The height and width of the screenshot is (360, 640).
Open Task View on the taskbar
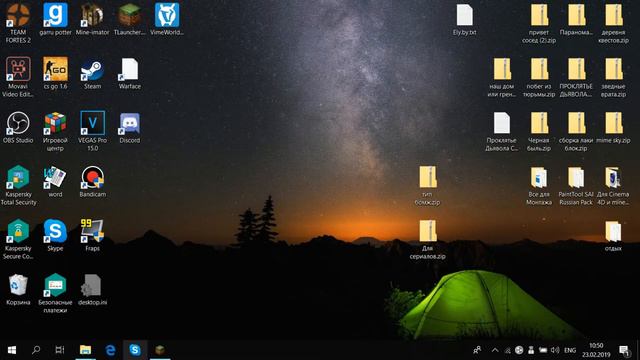click(60, 350)
